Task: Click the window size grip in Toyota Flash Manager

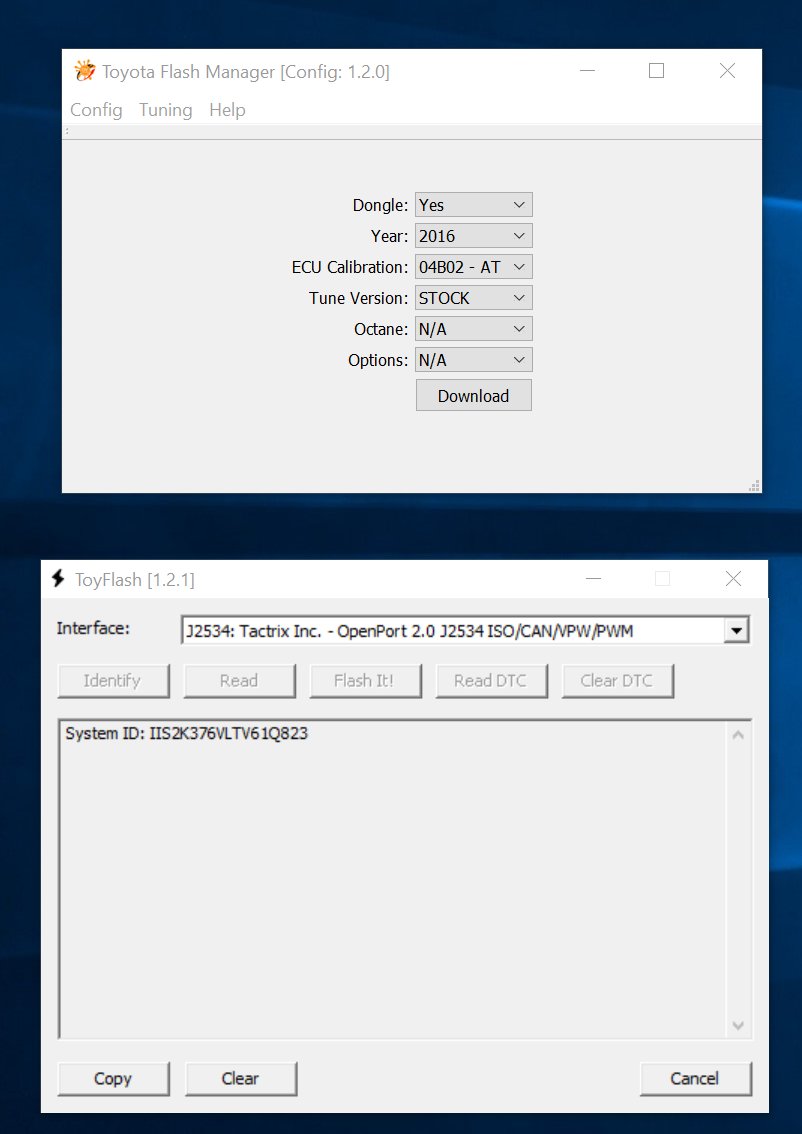Action: click(754, 485)
